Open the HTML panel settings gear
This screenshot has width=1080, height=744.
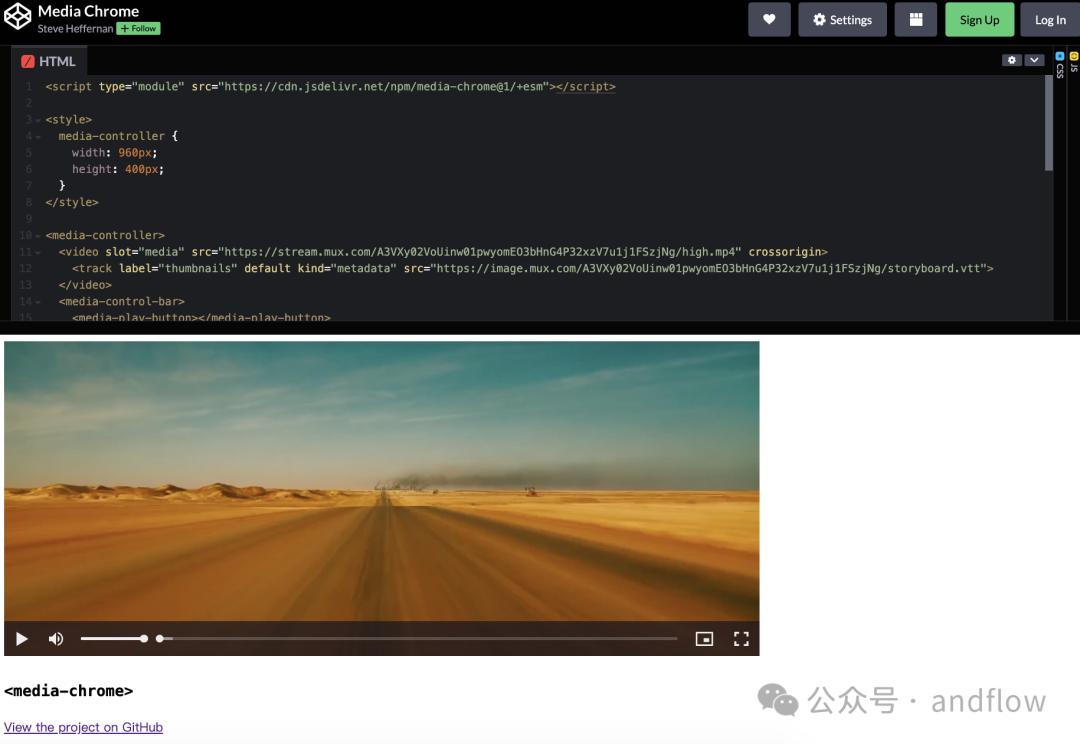coord(1012,60)
